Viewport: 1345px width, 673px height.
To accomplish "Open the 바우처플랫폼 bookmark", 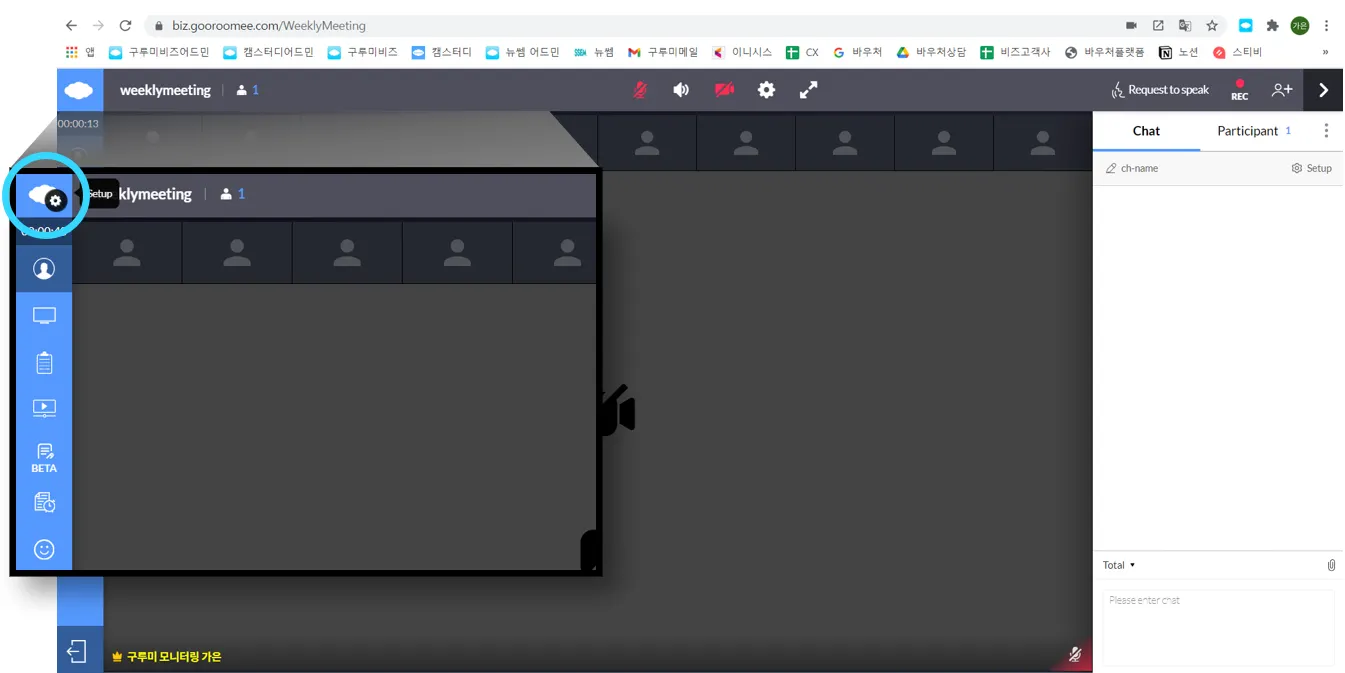I will click(x=1105, y=52).
